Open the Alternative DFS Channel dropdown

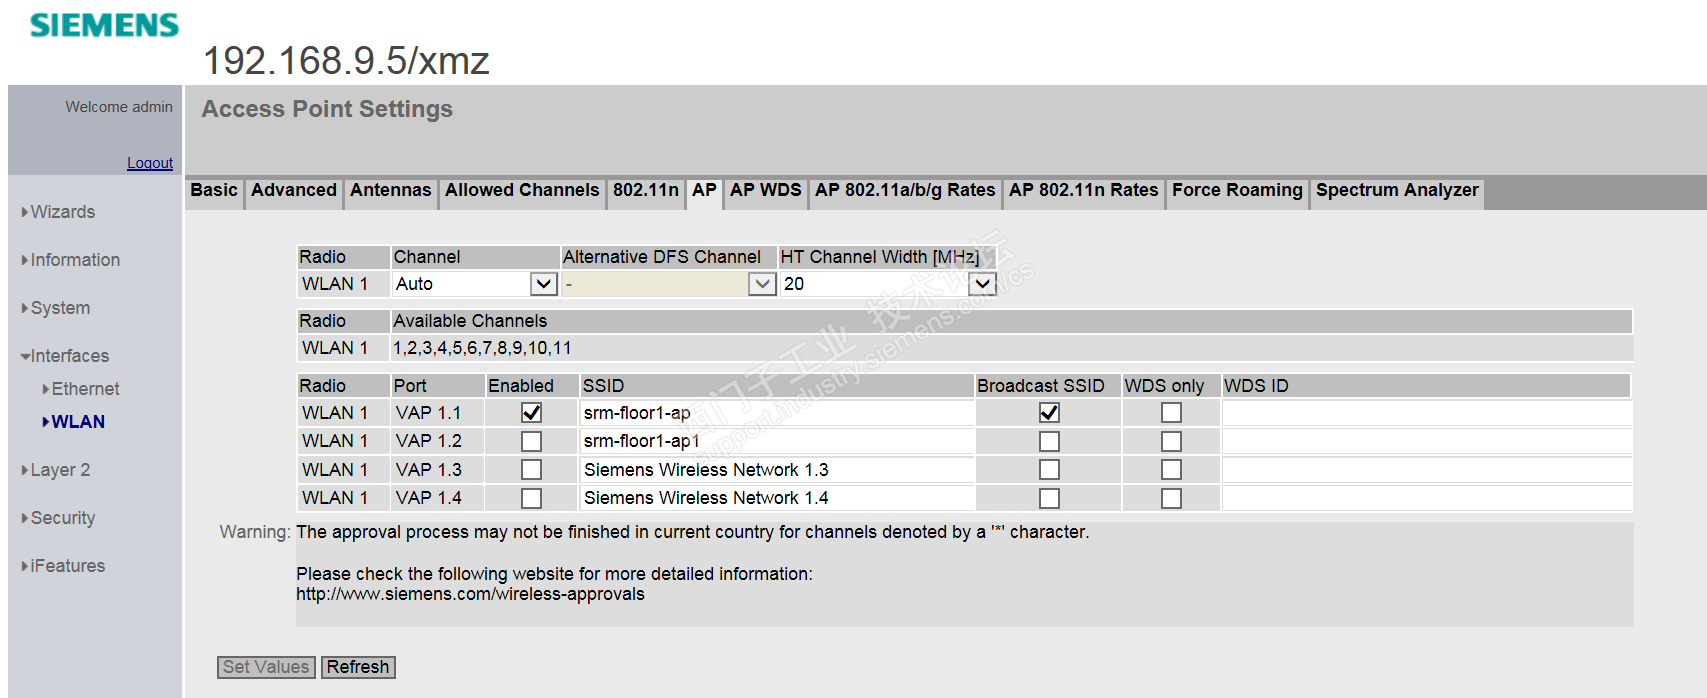[762, 284]
